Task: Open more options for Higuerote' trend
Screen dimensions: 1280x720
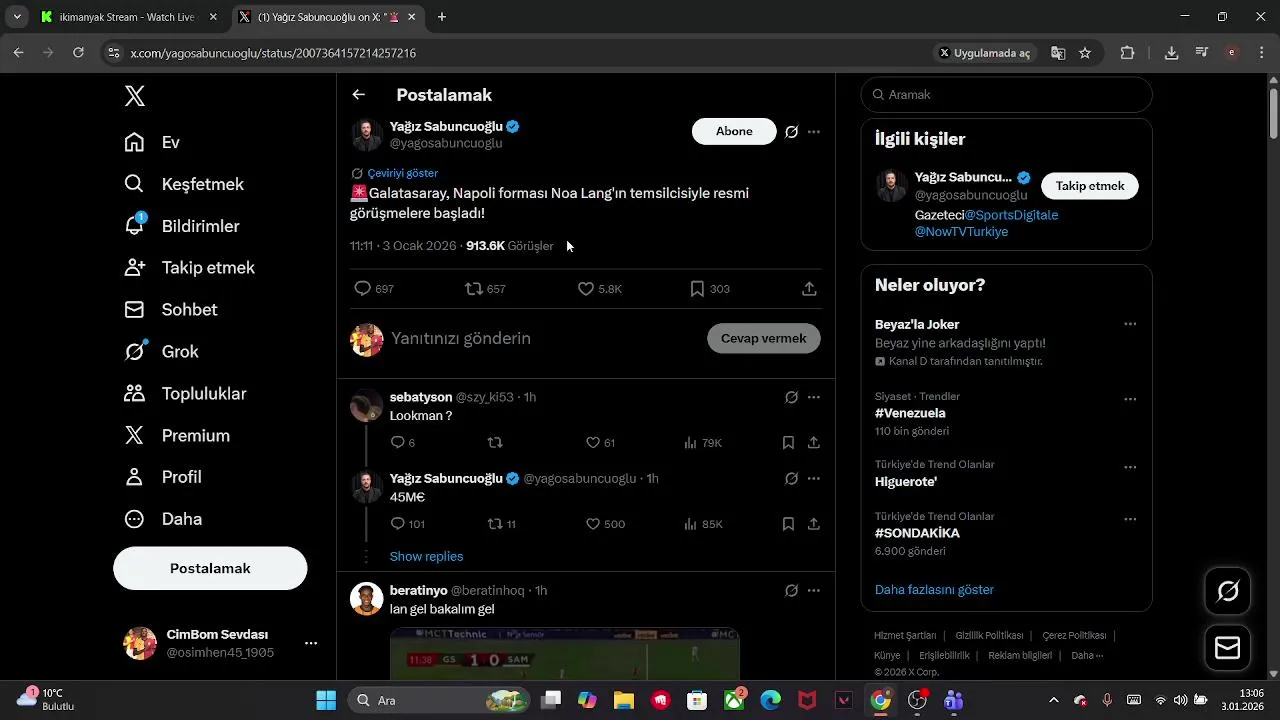Action: [x=1130, y=467]
